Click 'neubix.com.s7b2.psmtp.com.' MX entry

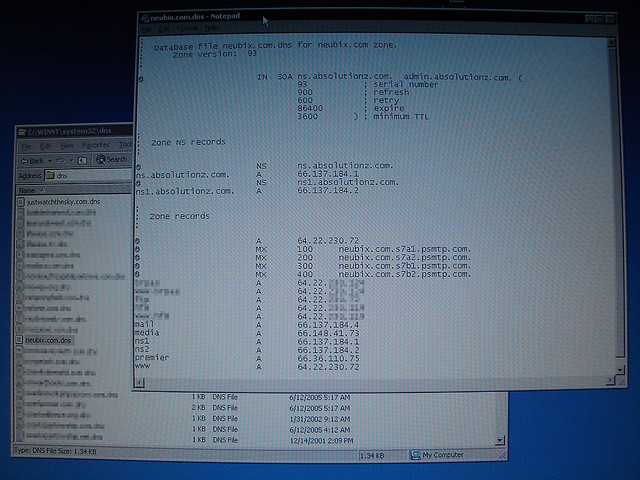404,274
